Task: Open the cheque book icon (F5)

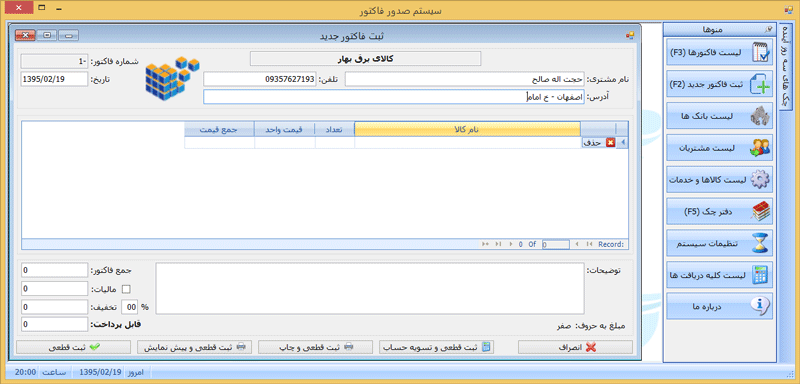Action: point(760,212)
